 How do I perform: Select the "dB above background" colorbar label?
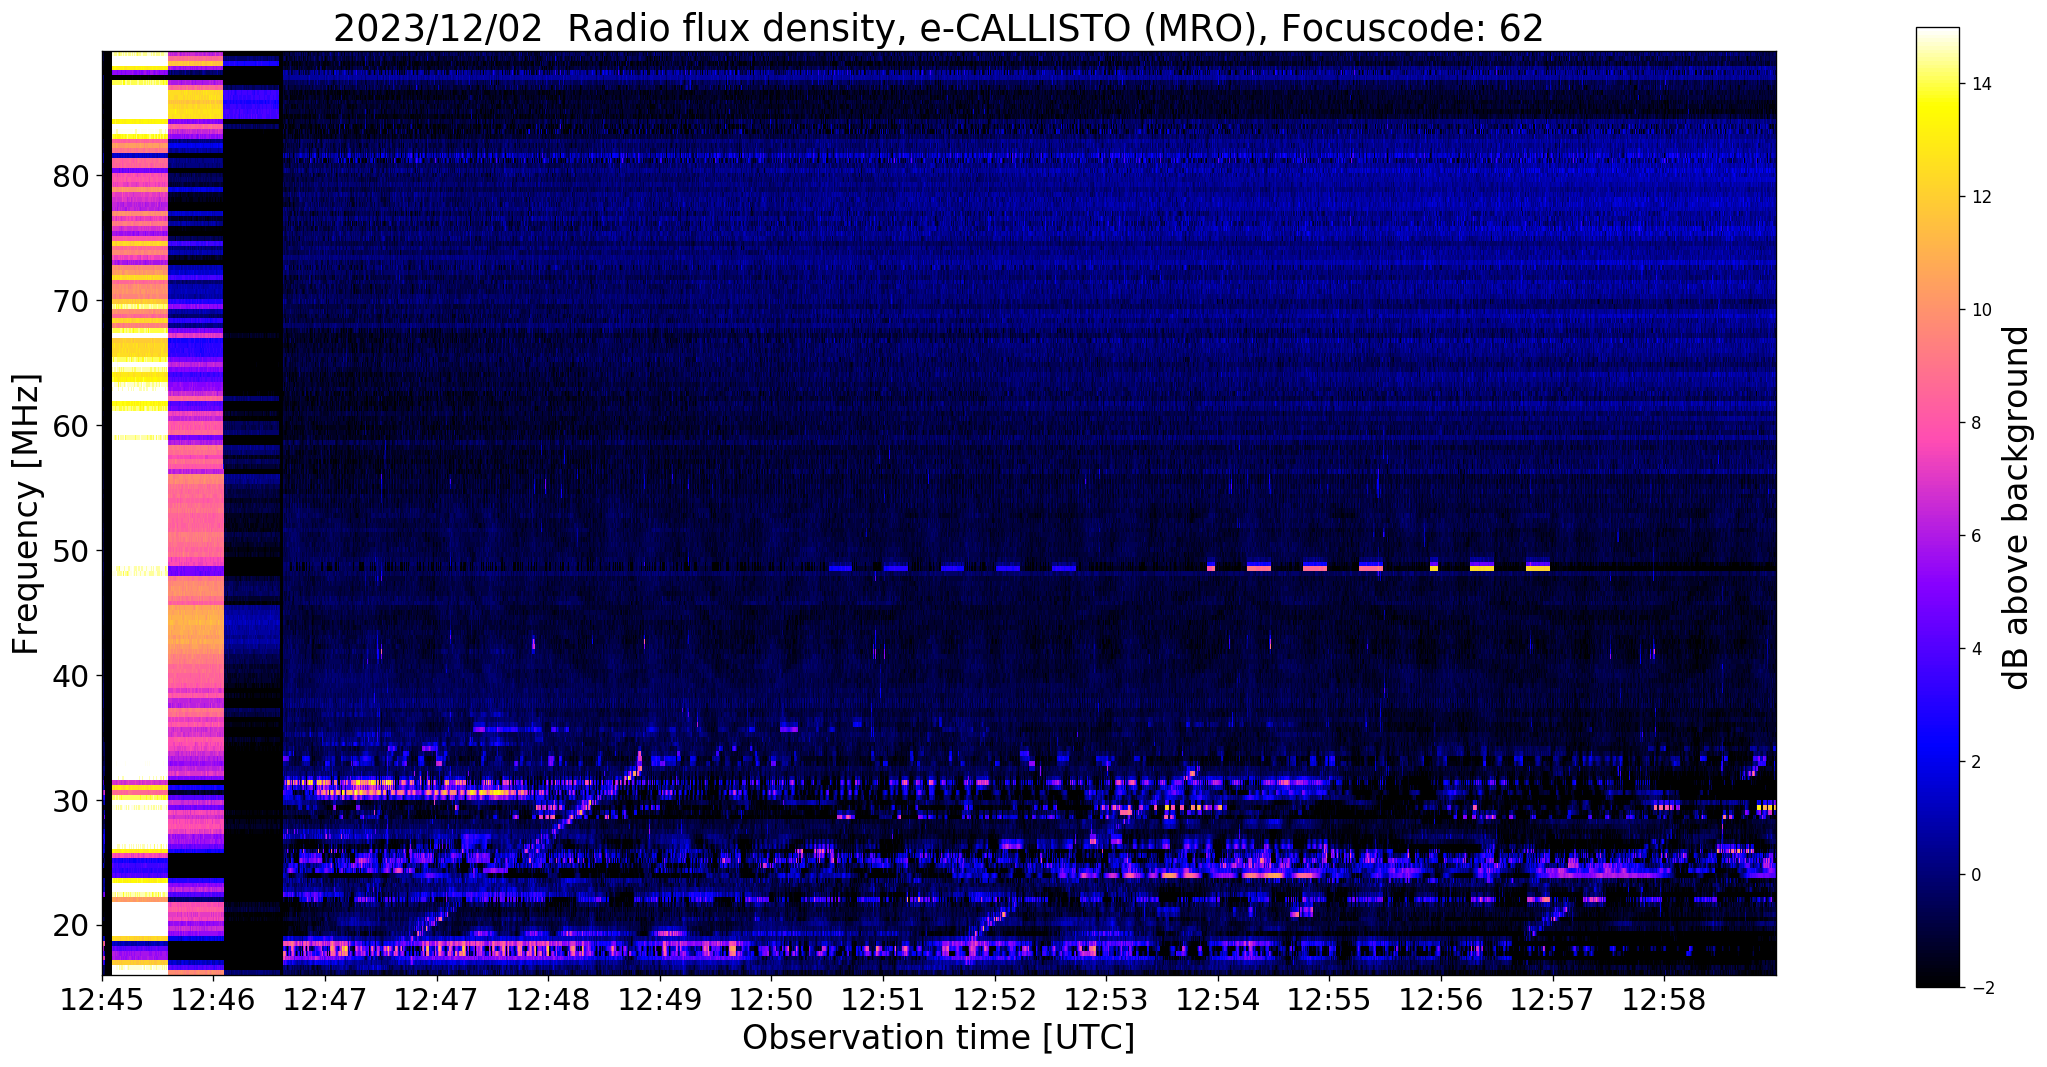2017,507
